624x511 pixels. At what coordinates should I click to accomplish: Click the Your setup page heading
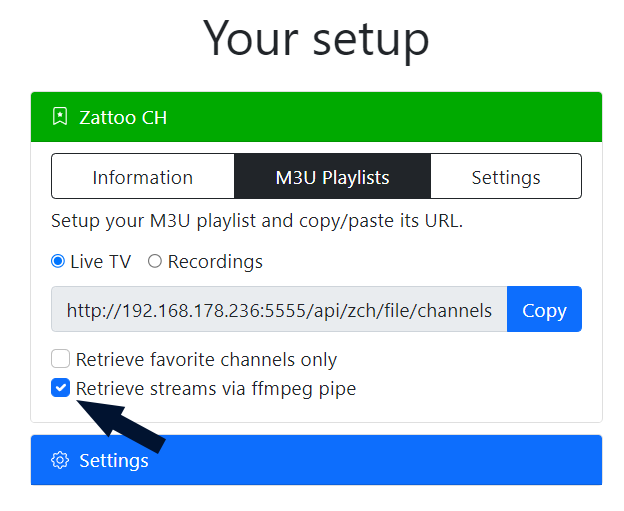(316, 40)
